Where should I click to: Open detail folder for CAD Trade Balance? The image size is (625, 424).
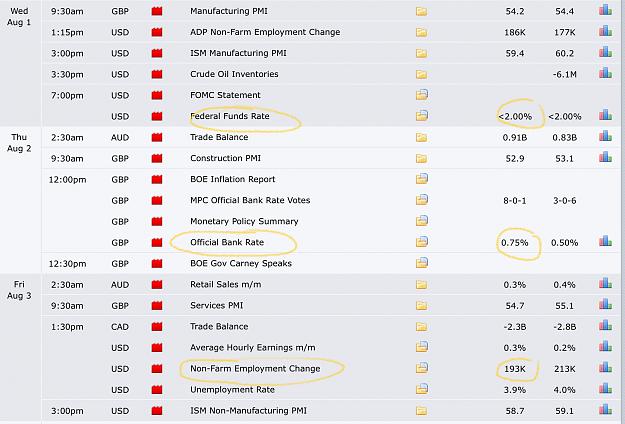click(421, 327)
